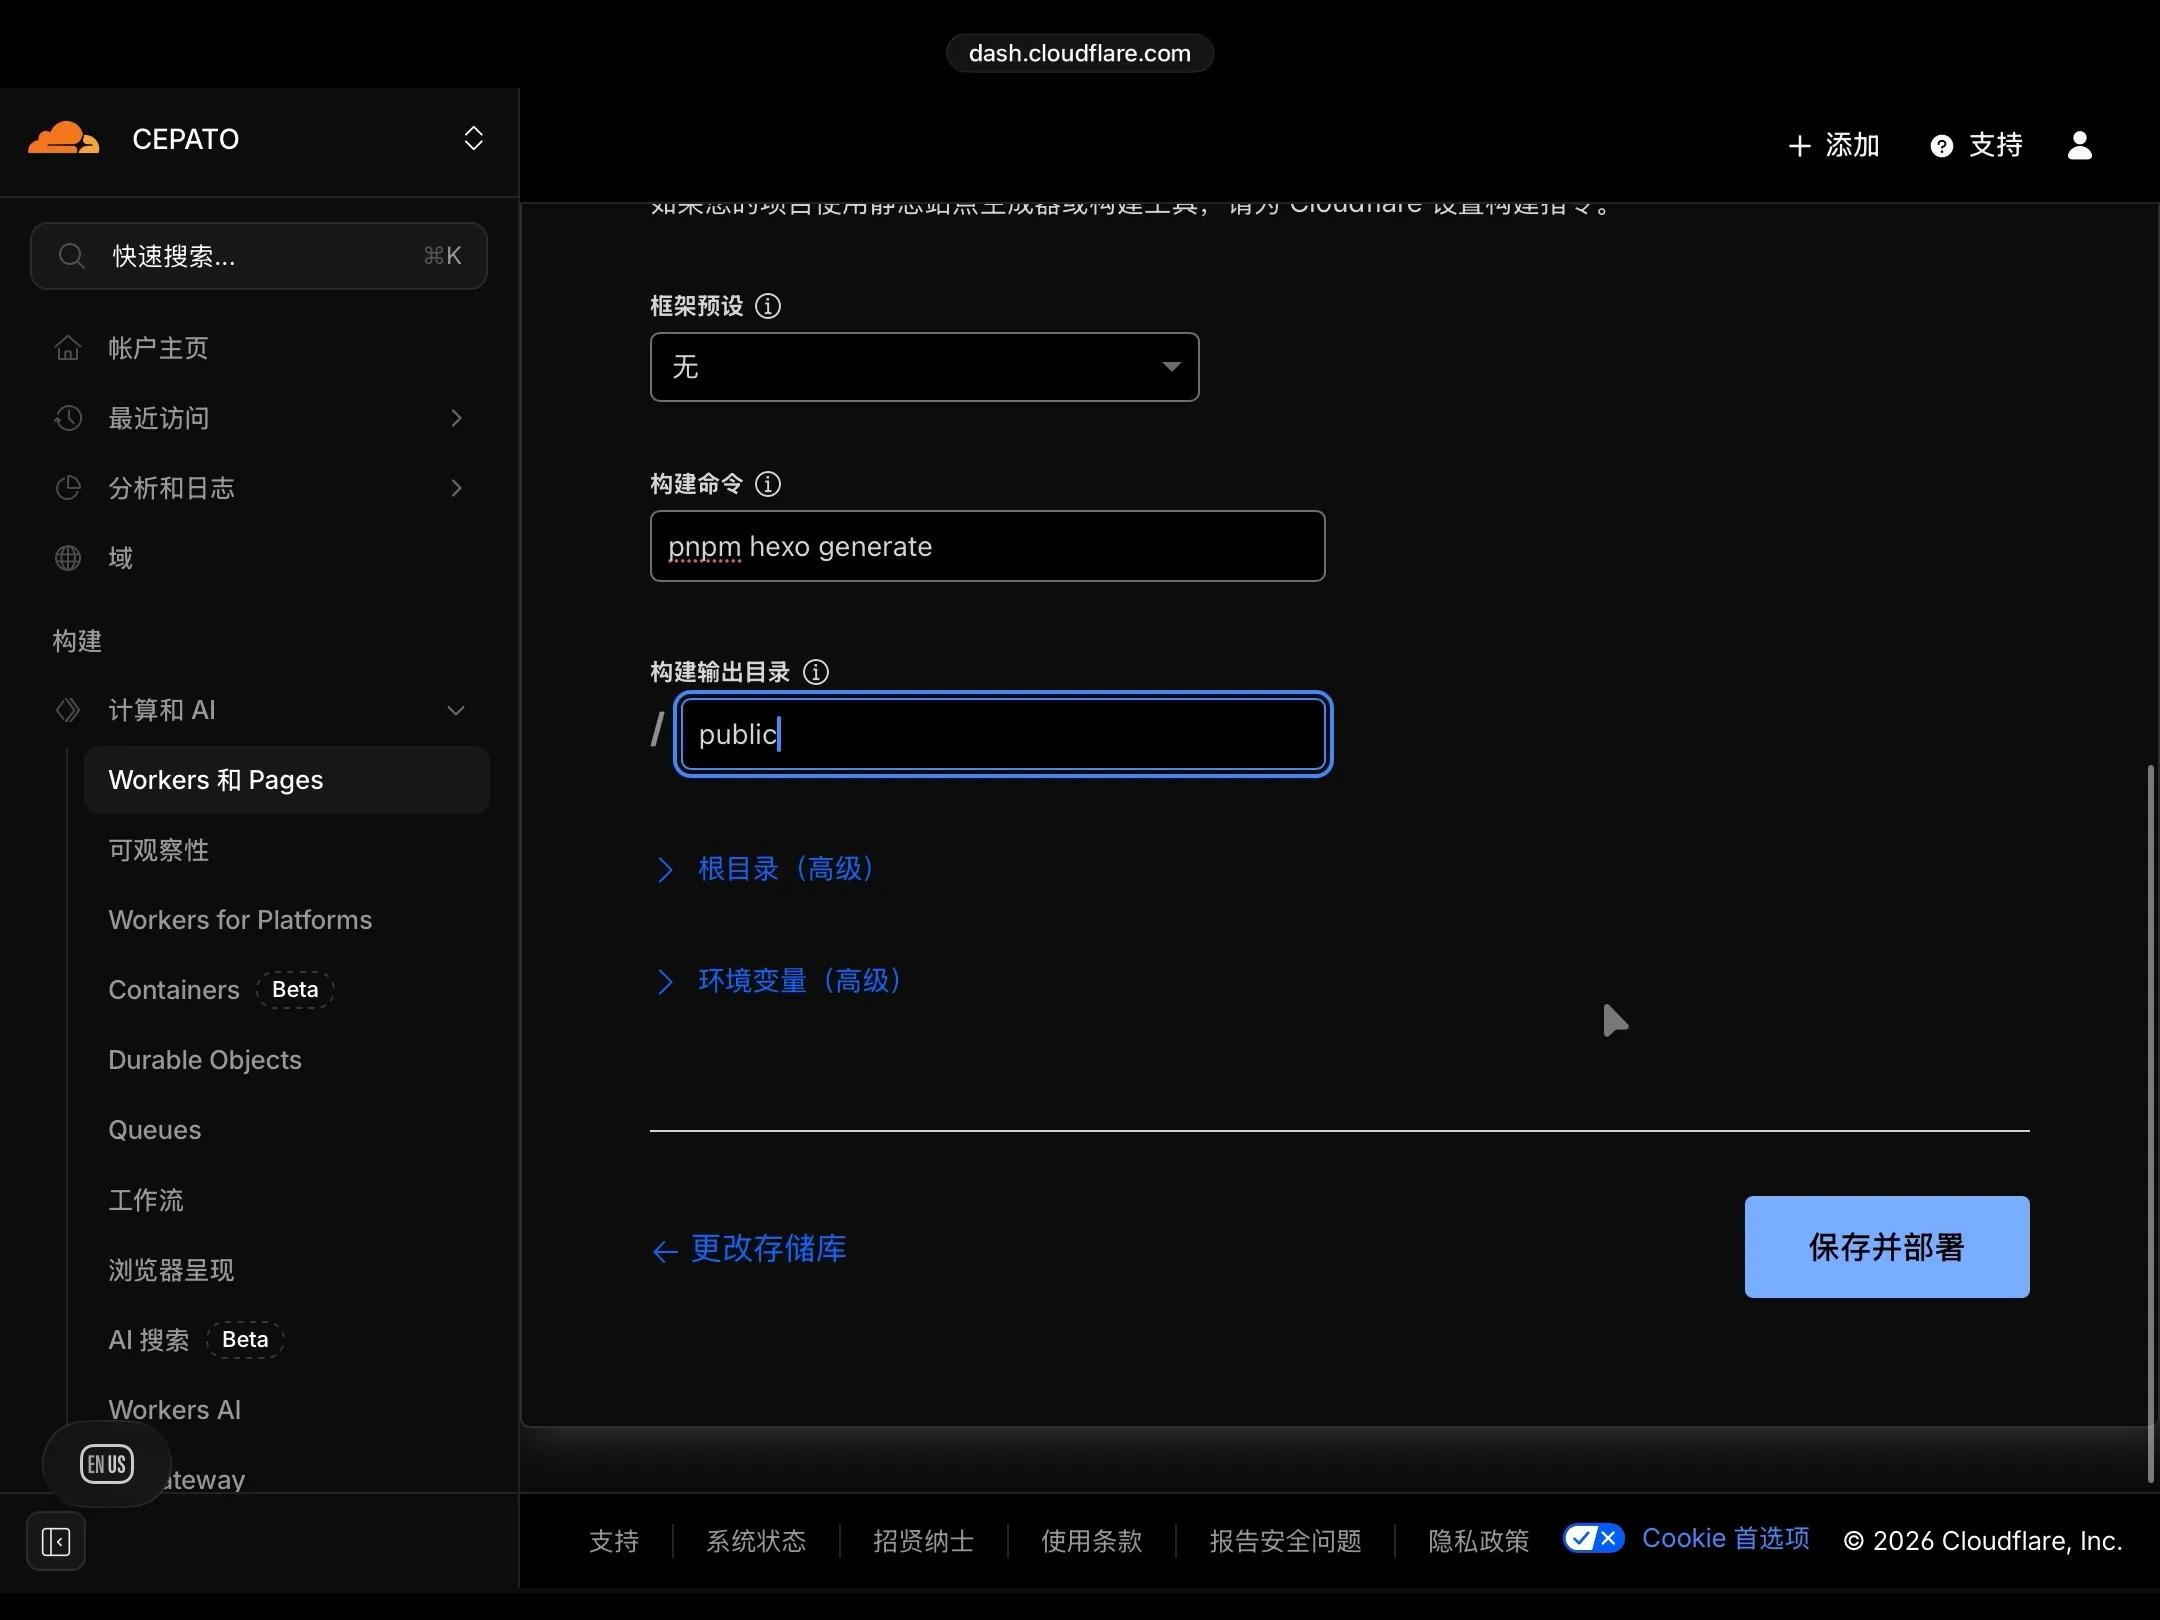Click the chart icon beside 分析和日志
This screenshot has height=1620, width=2160.
click(67, 488)
